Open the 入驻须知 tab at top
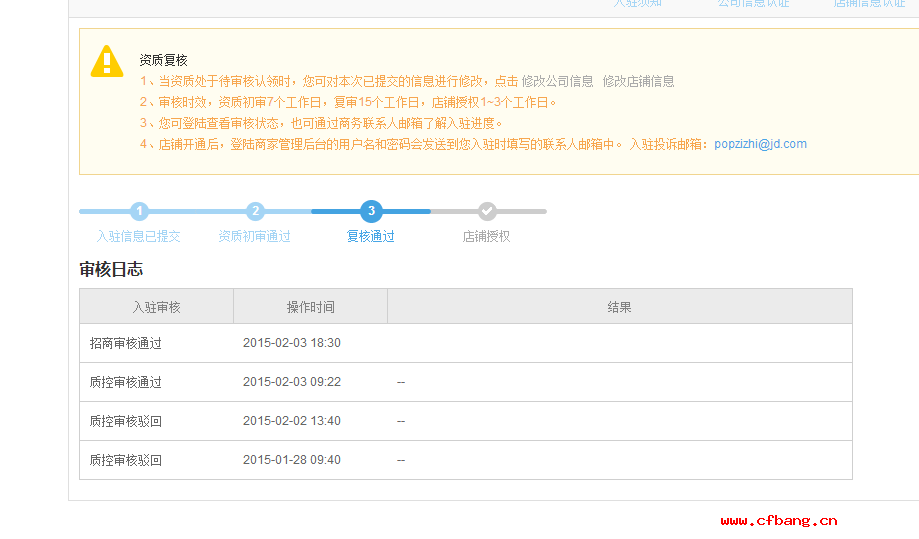This screenshot has width=919, height=539. pyautogui.click(x=638, y=3)
